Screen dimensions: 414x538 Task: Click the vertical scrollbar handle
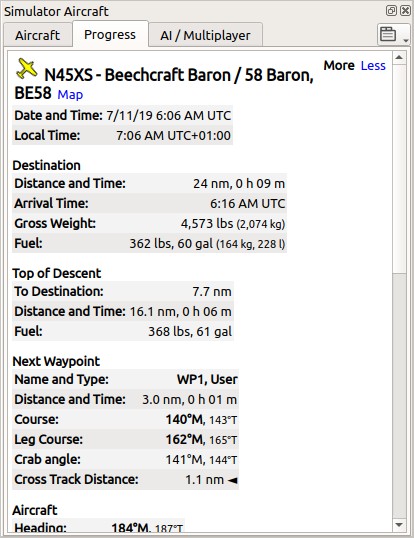[x=399, y=169]
